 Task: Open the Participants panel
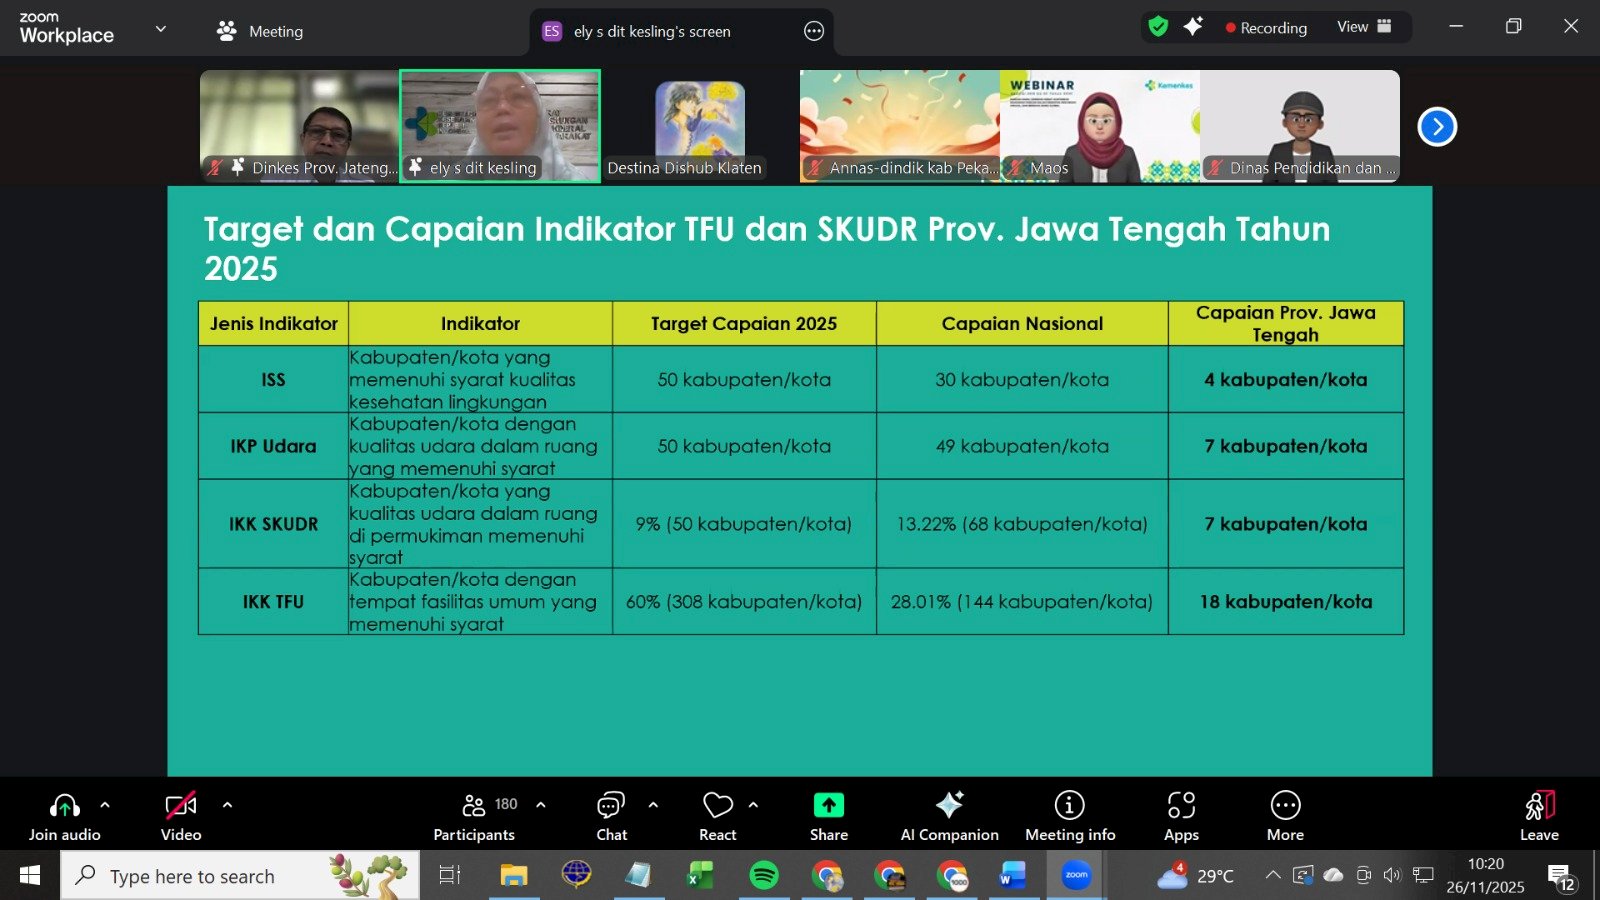[x=475, y=816]
